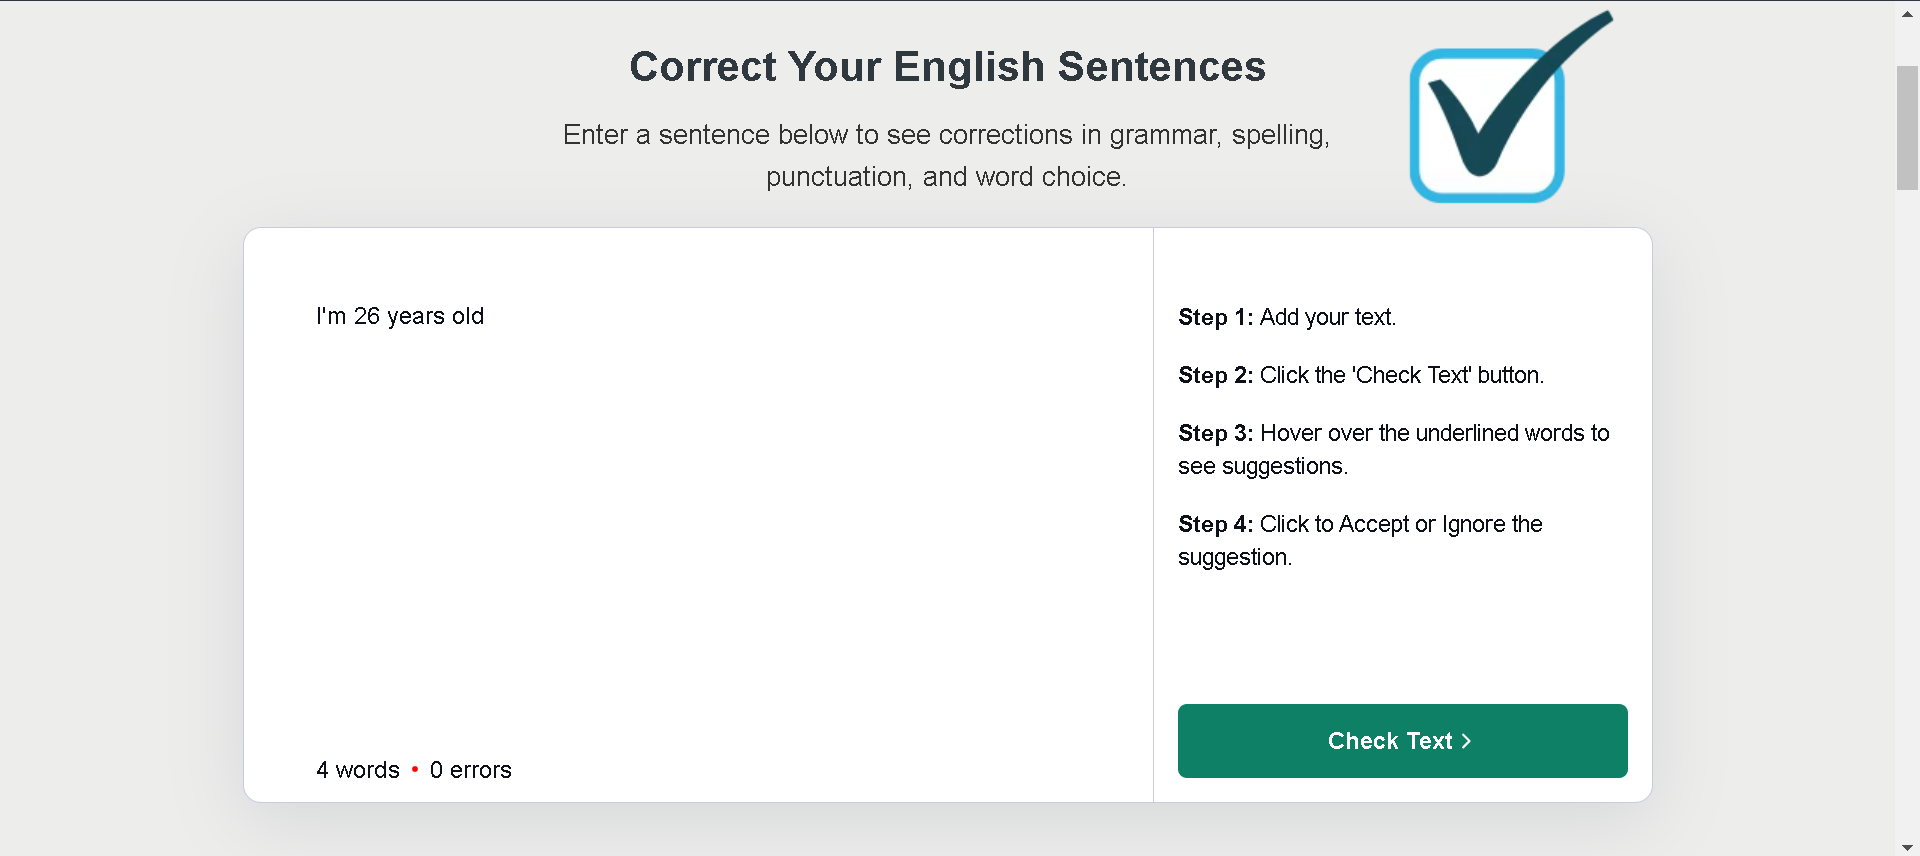Screen dimensions: 1920x856
Task: Click the number "26" in the sentence
Action: [x=366, y=317]
